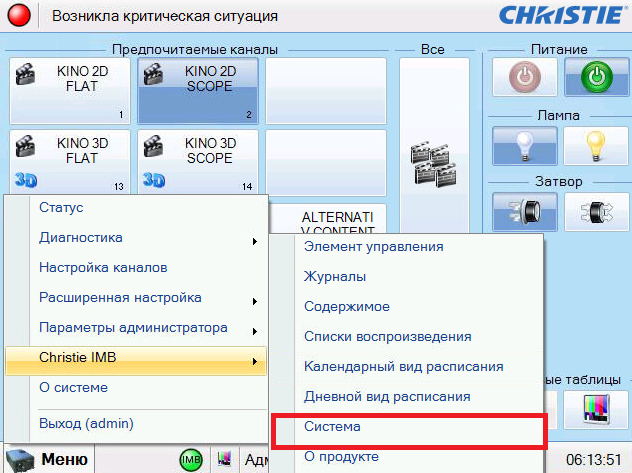Select the KINO 2D SCOPE channel

pos(198,91)
